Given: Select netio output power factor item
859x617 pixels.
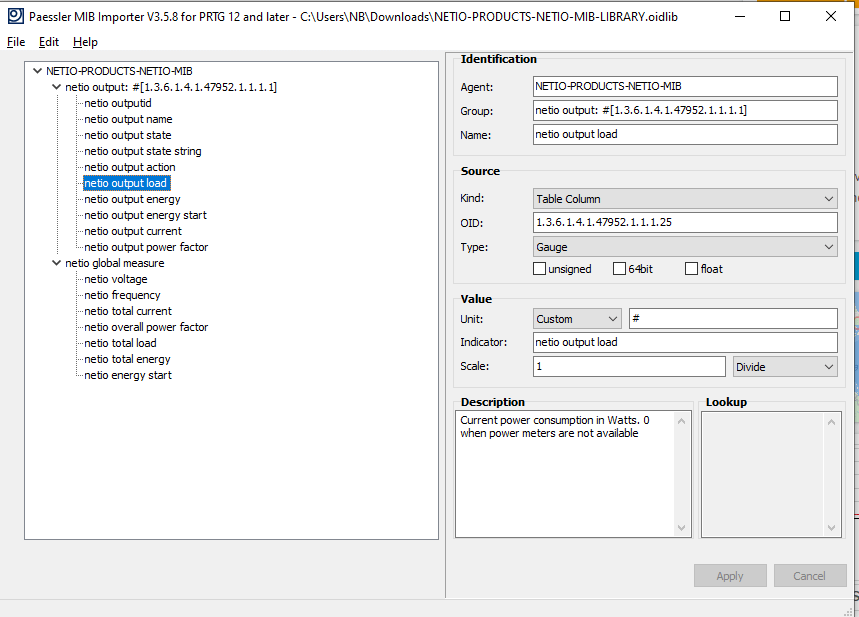Looking at the screenshot, I should click(146, 247).
